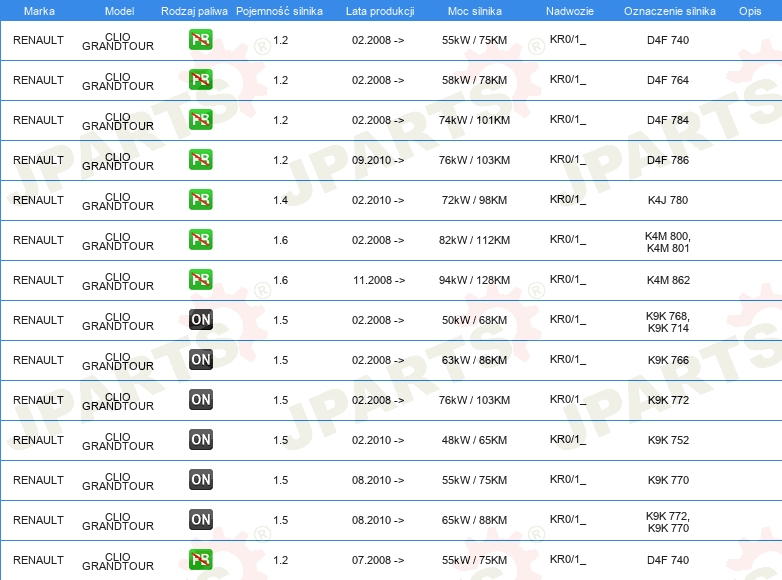Click ON diesel icon in K9K 768 row
This screenshot has height=580, width=782.
tap(200, 320)
